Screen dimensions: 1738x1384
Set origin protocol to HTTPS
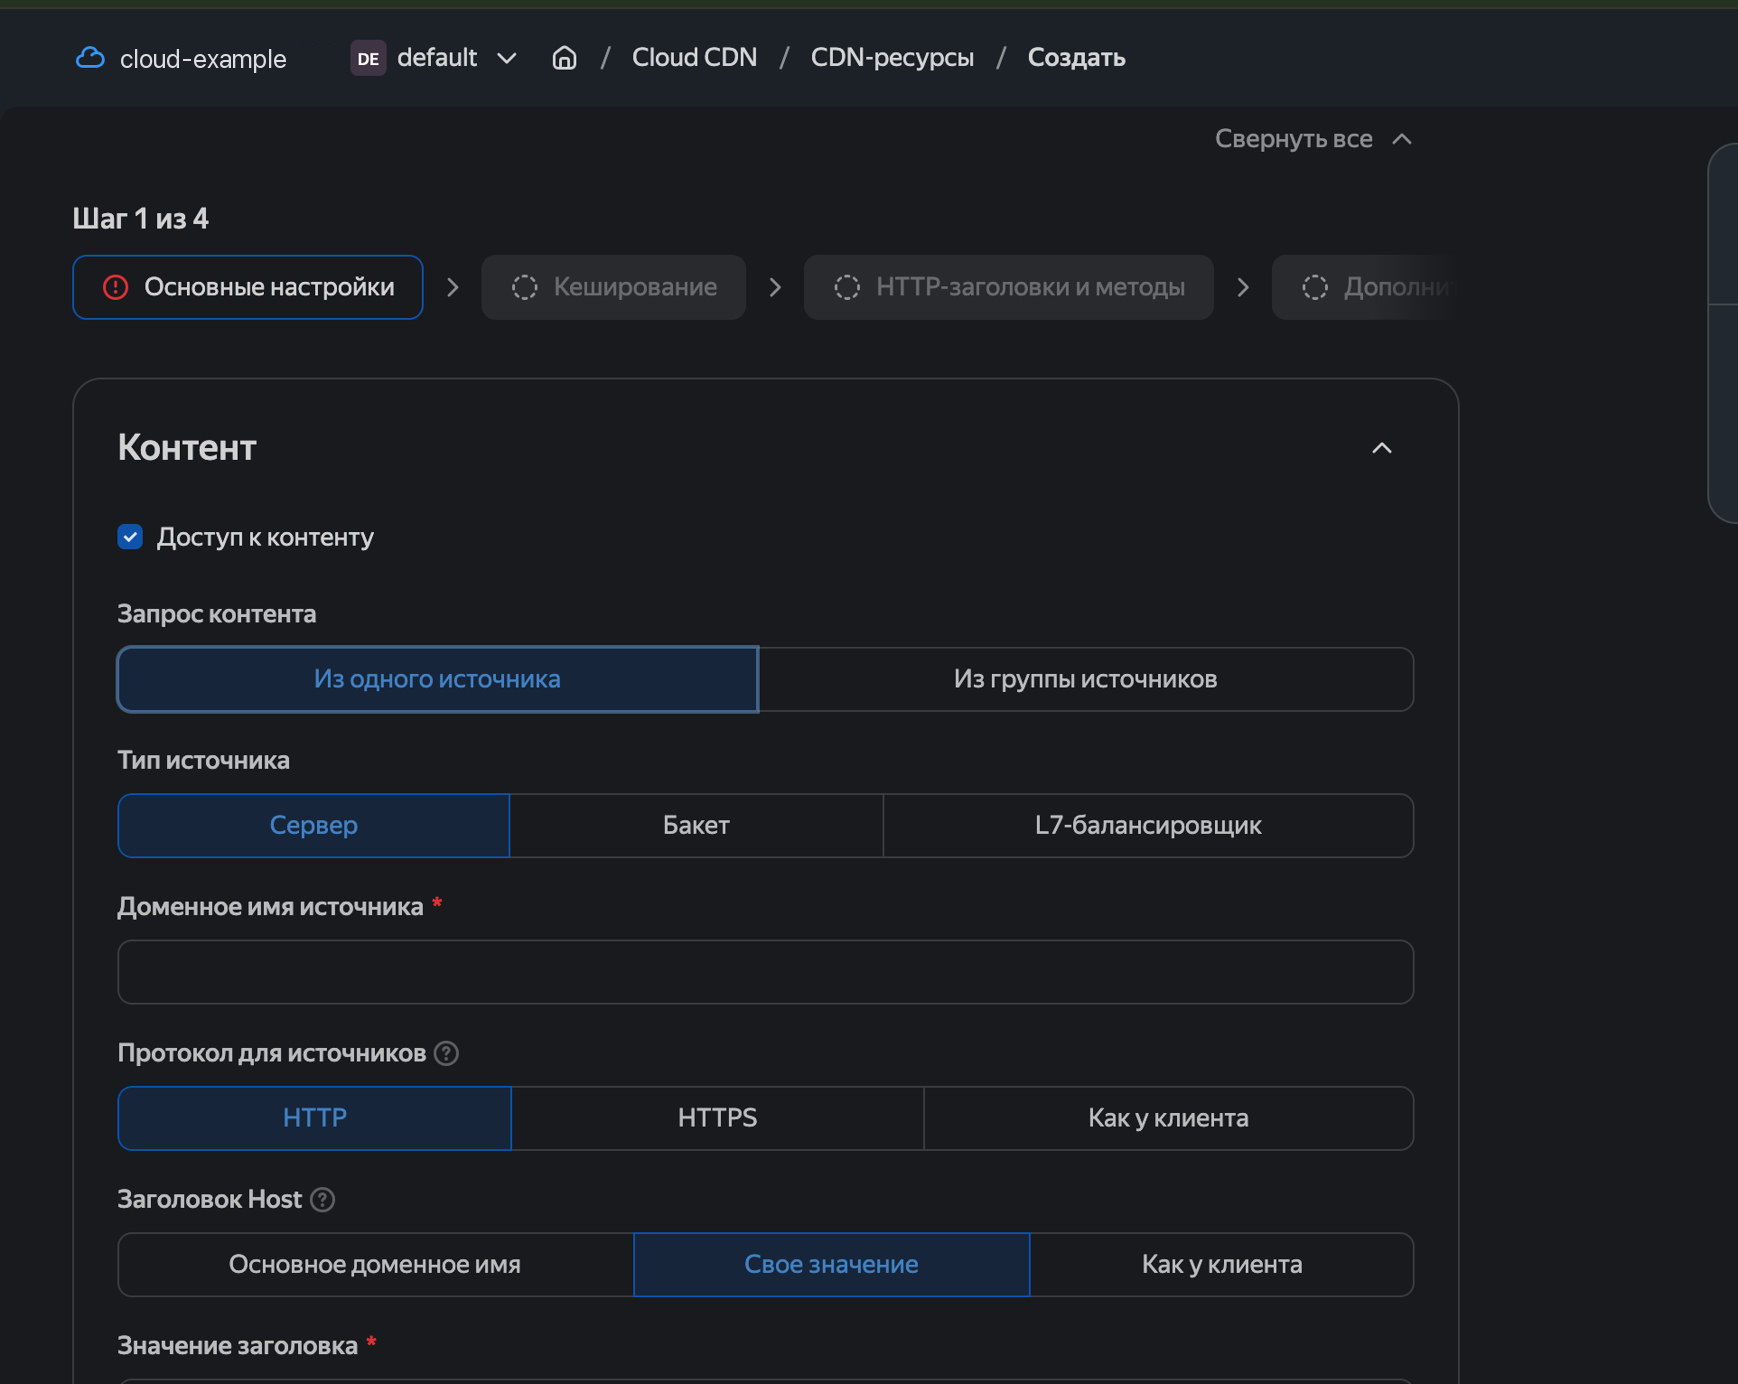[717, 1118]
